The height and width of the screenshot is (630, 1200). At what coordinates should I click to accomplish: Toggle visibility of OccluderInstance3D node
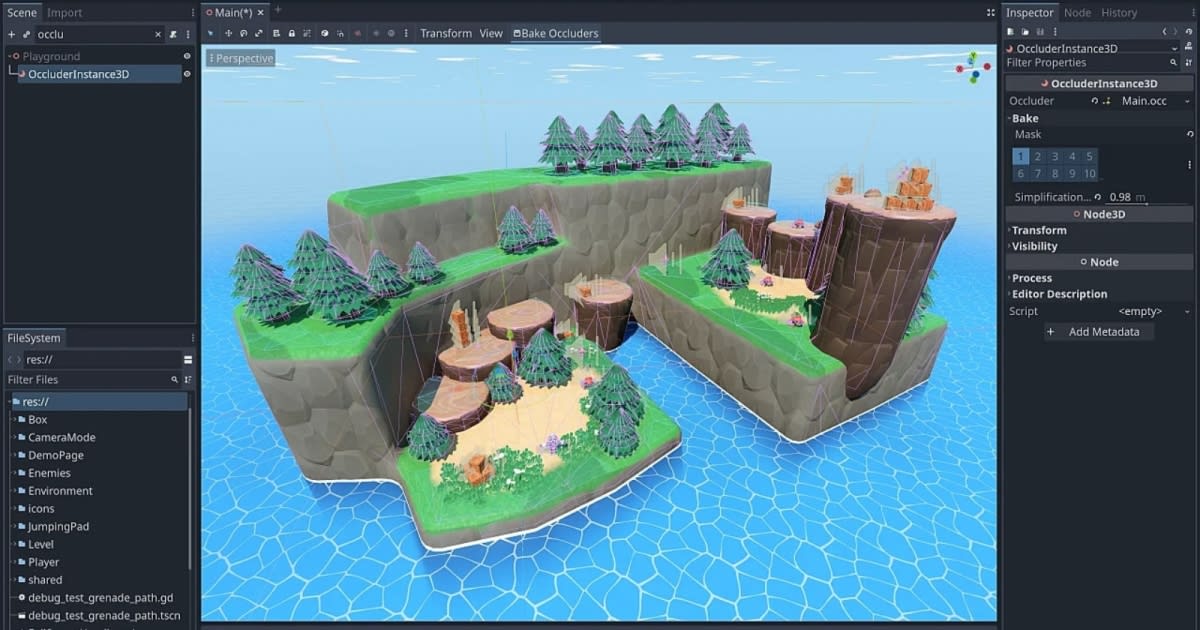pyautogui.click(x=187, y=74)
